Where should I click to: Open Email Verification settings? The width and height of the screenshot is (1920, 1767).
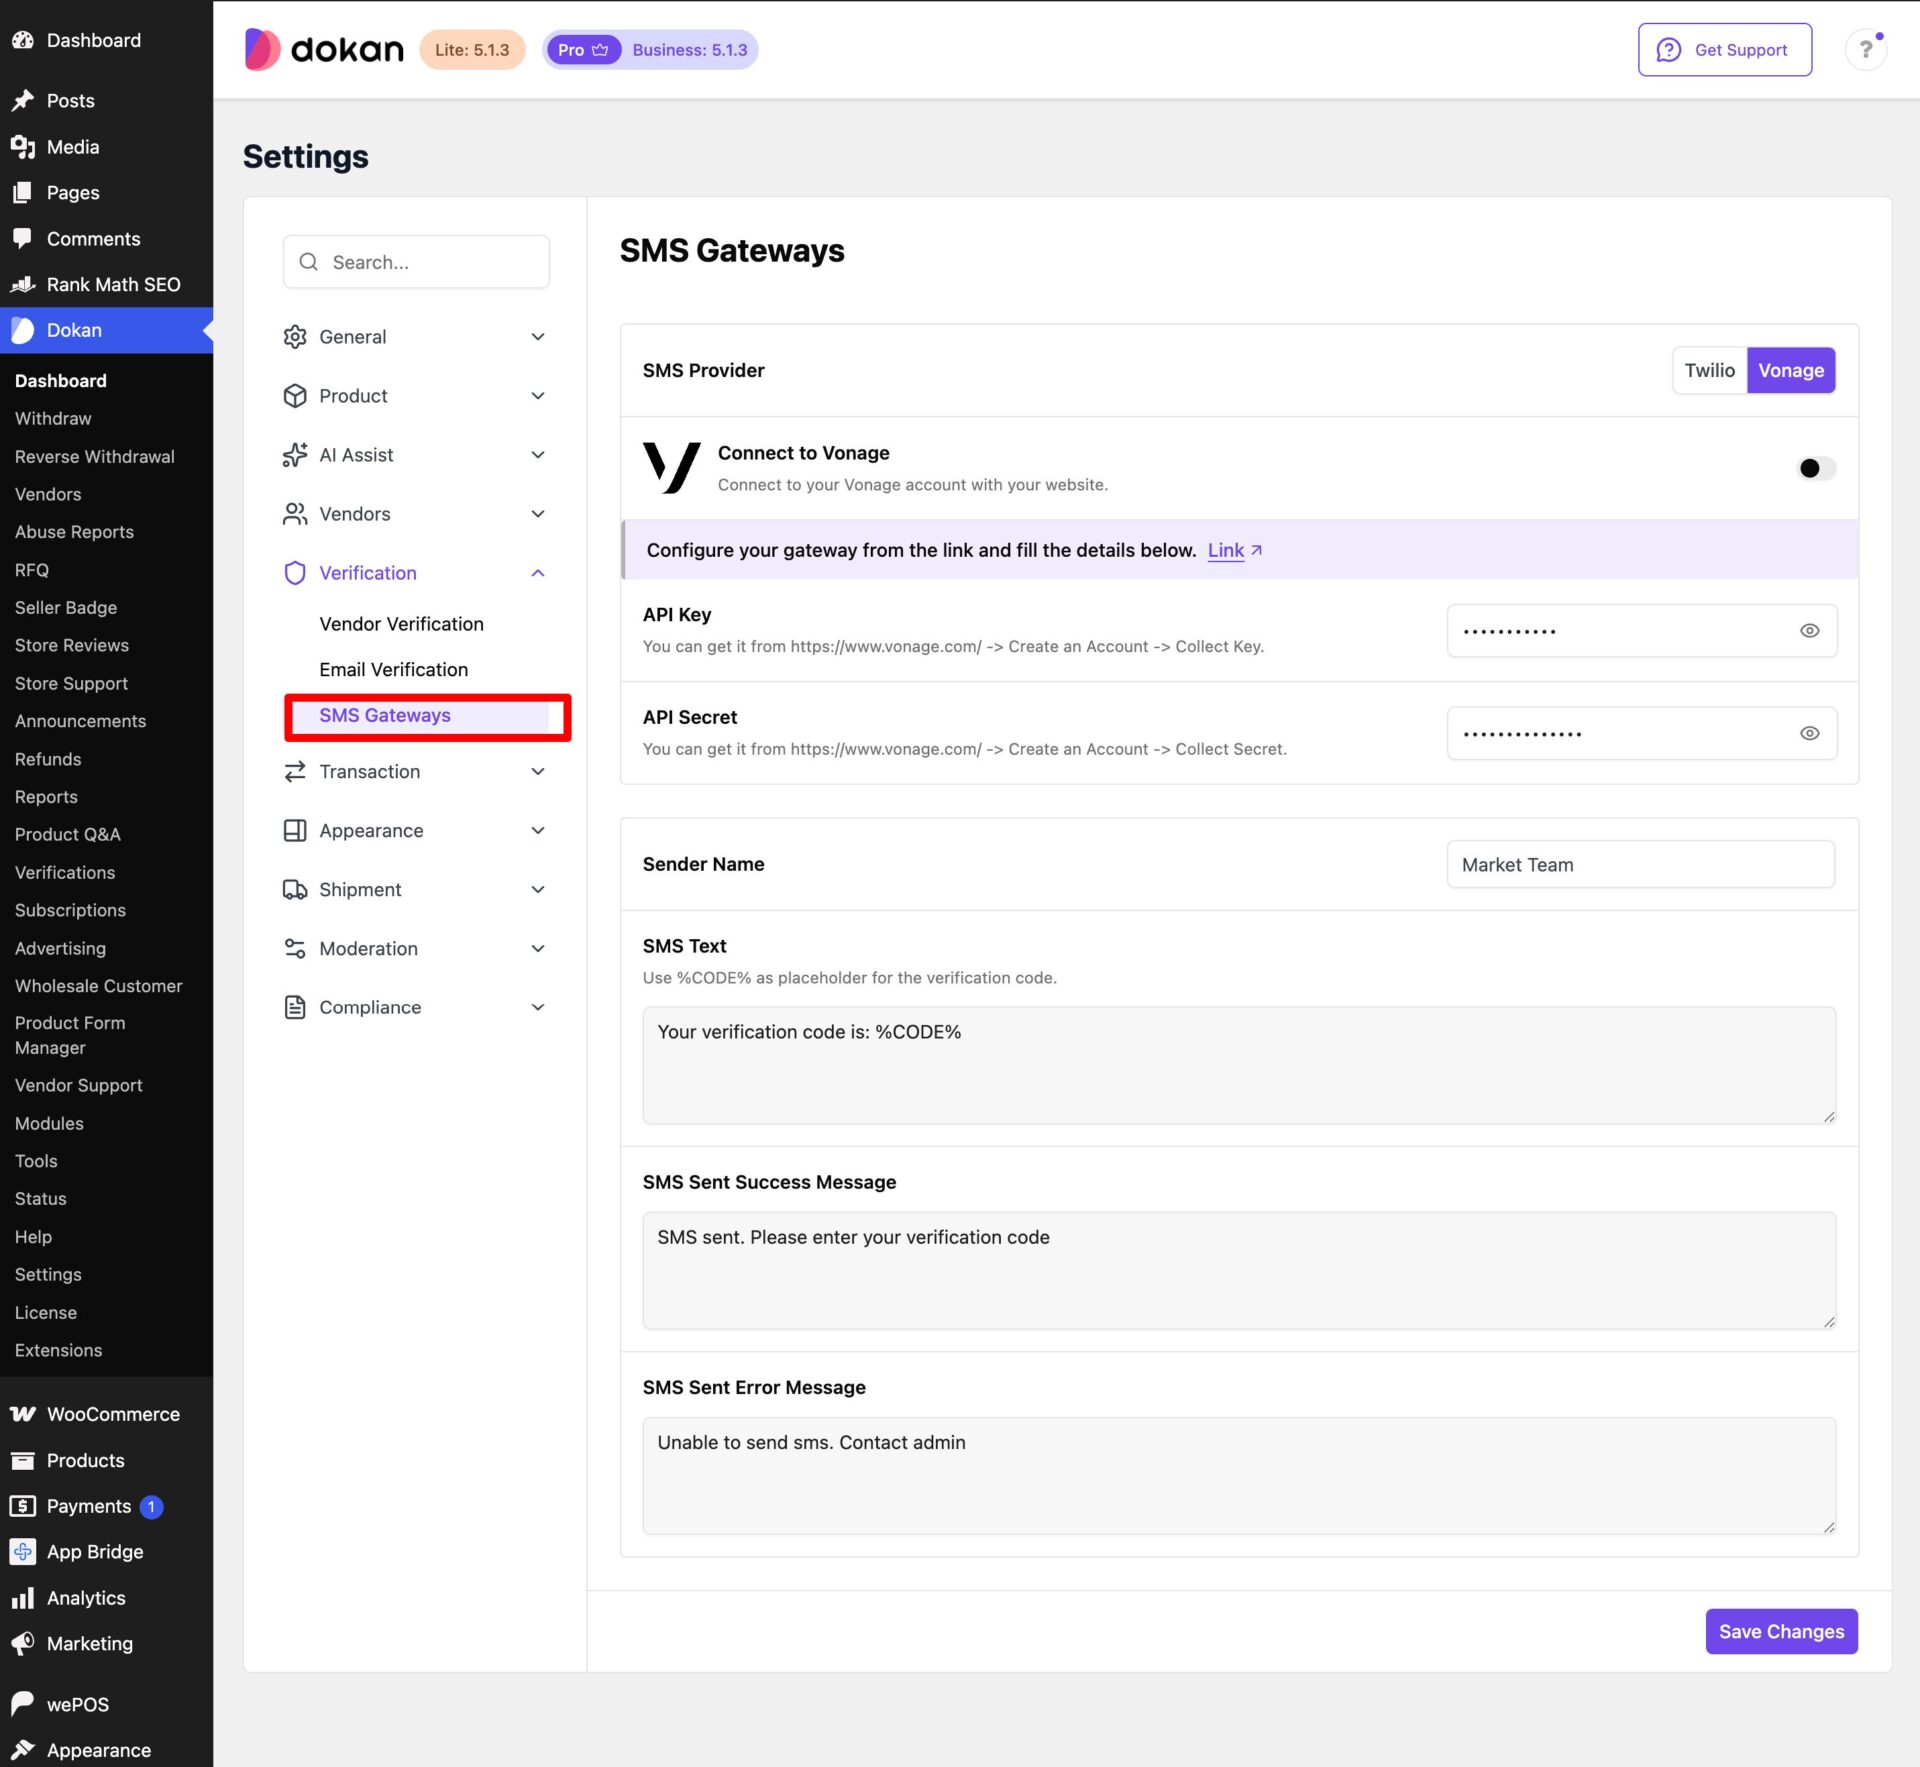(x=393, y=670)
